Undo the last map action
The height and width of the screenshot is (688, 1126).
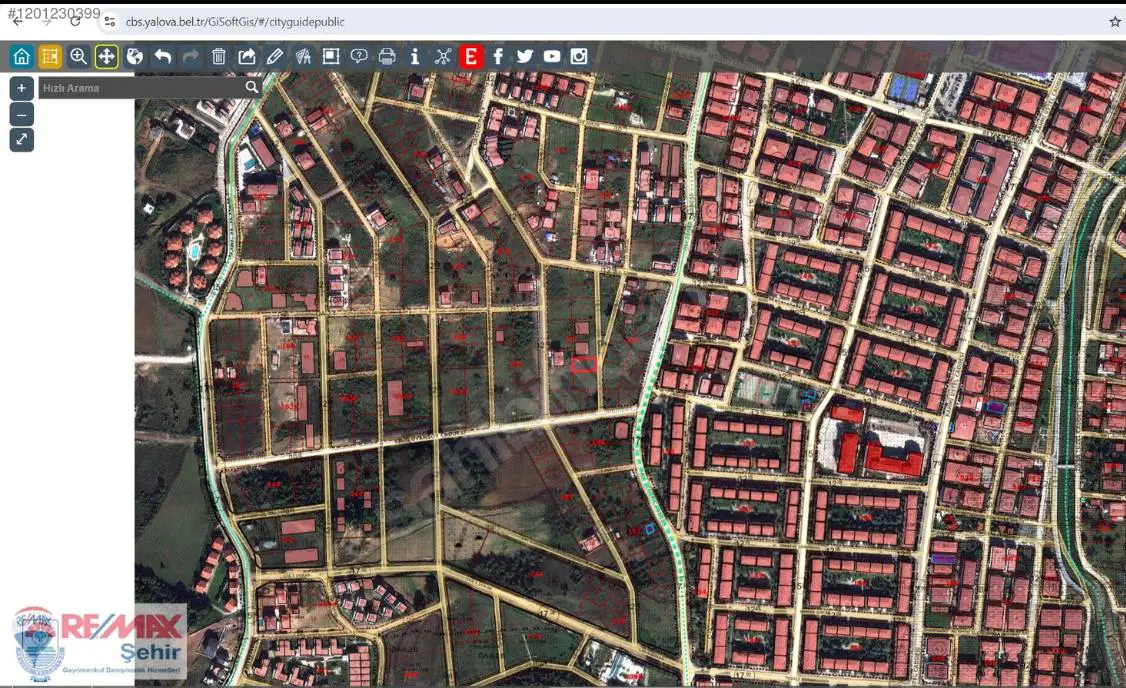point(162,56)
